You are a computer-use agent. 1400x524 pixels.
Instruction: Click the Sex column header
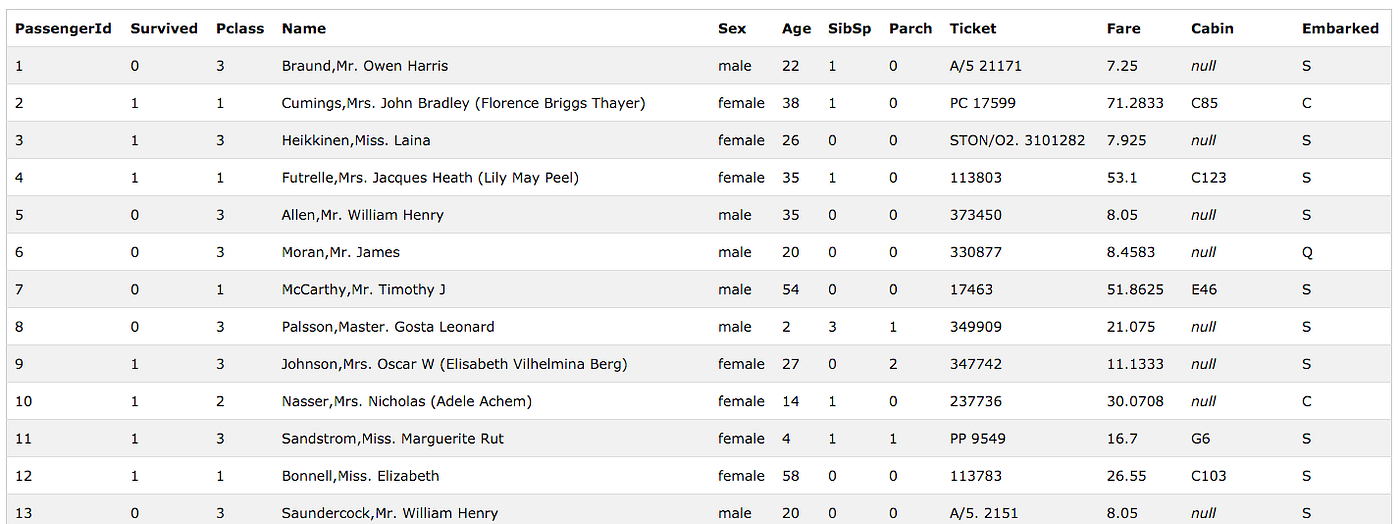[x=732, y=29]
